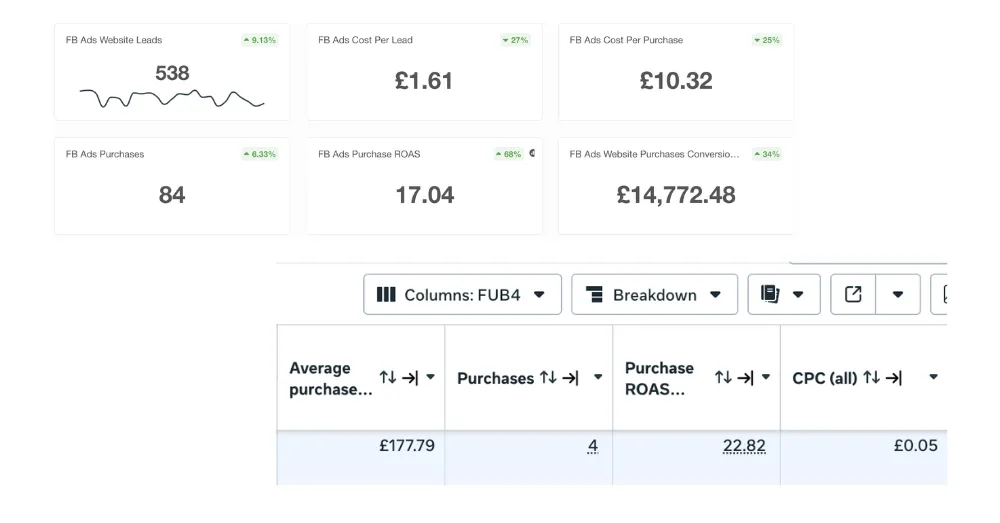Image resolution: width=1000 pixels, height=523 pixels.
Task: Open the Columns: FUB4 dropdown
Action: click(462, 295)
